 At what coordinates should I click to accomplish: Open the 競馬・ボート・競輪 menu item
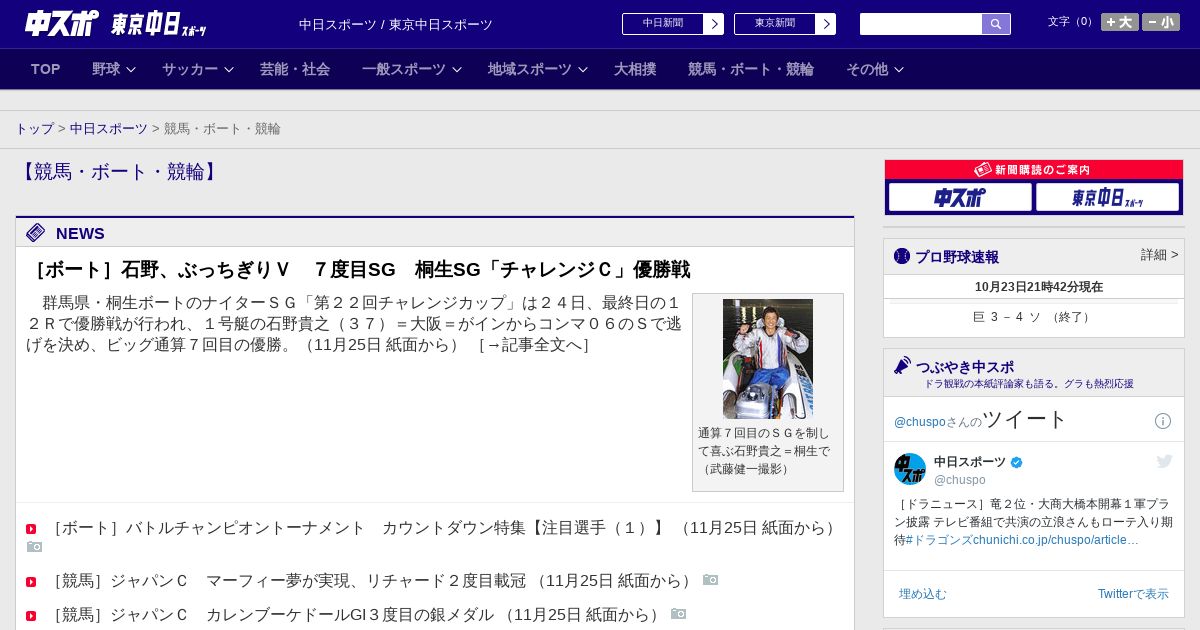[x=751, y=69]
